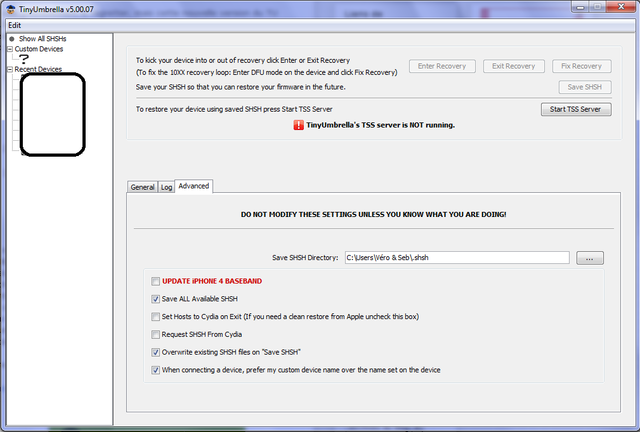Uncheck Save ALL Available SHSH
The image size is (640, 432).
155,298
